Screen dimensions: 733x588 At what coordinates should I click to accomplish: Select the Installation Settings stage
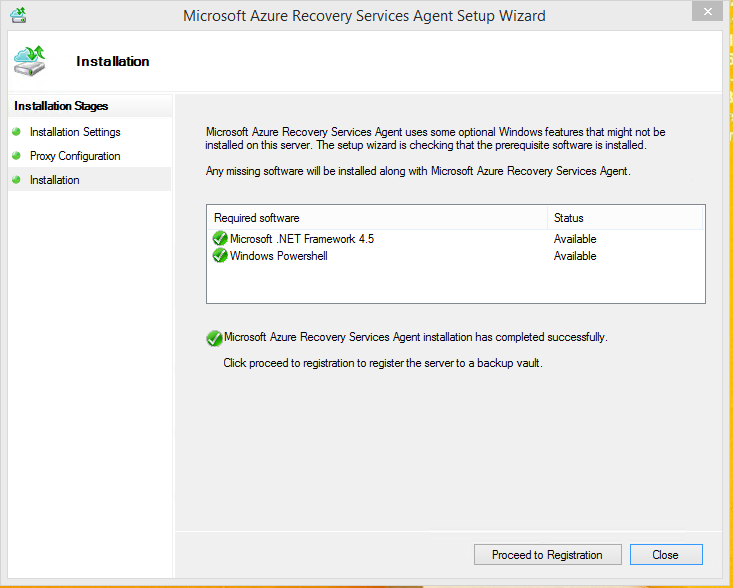75,132
